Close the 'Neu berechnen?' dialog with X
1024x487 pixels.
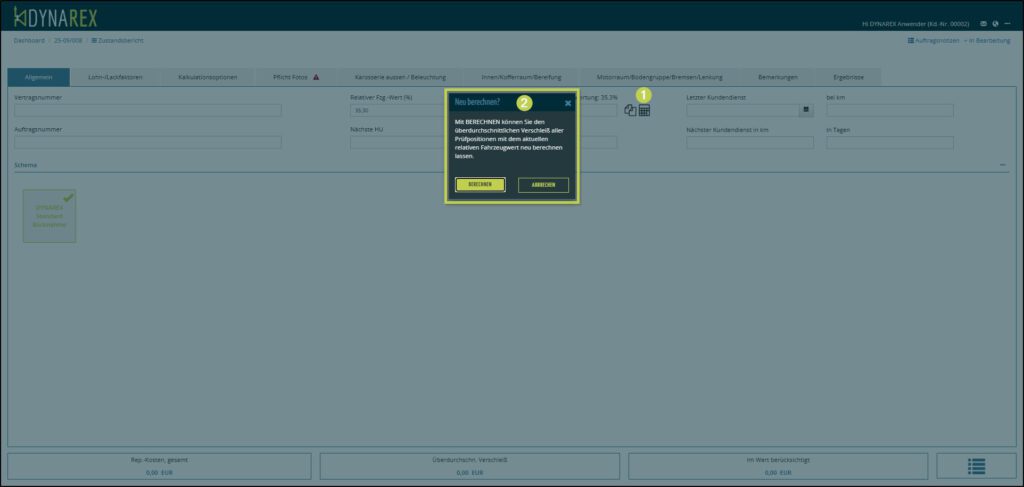pos(568,102)
